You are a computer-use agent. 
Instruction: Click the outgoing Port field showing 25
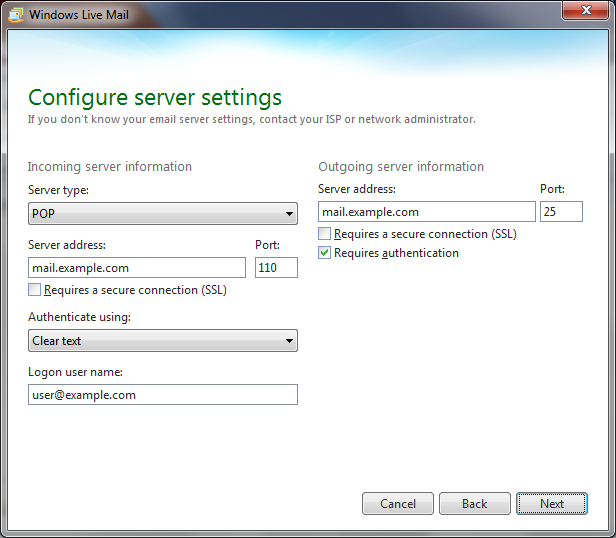click(x=561, y=212)
